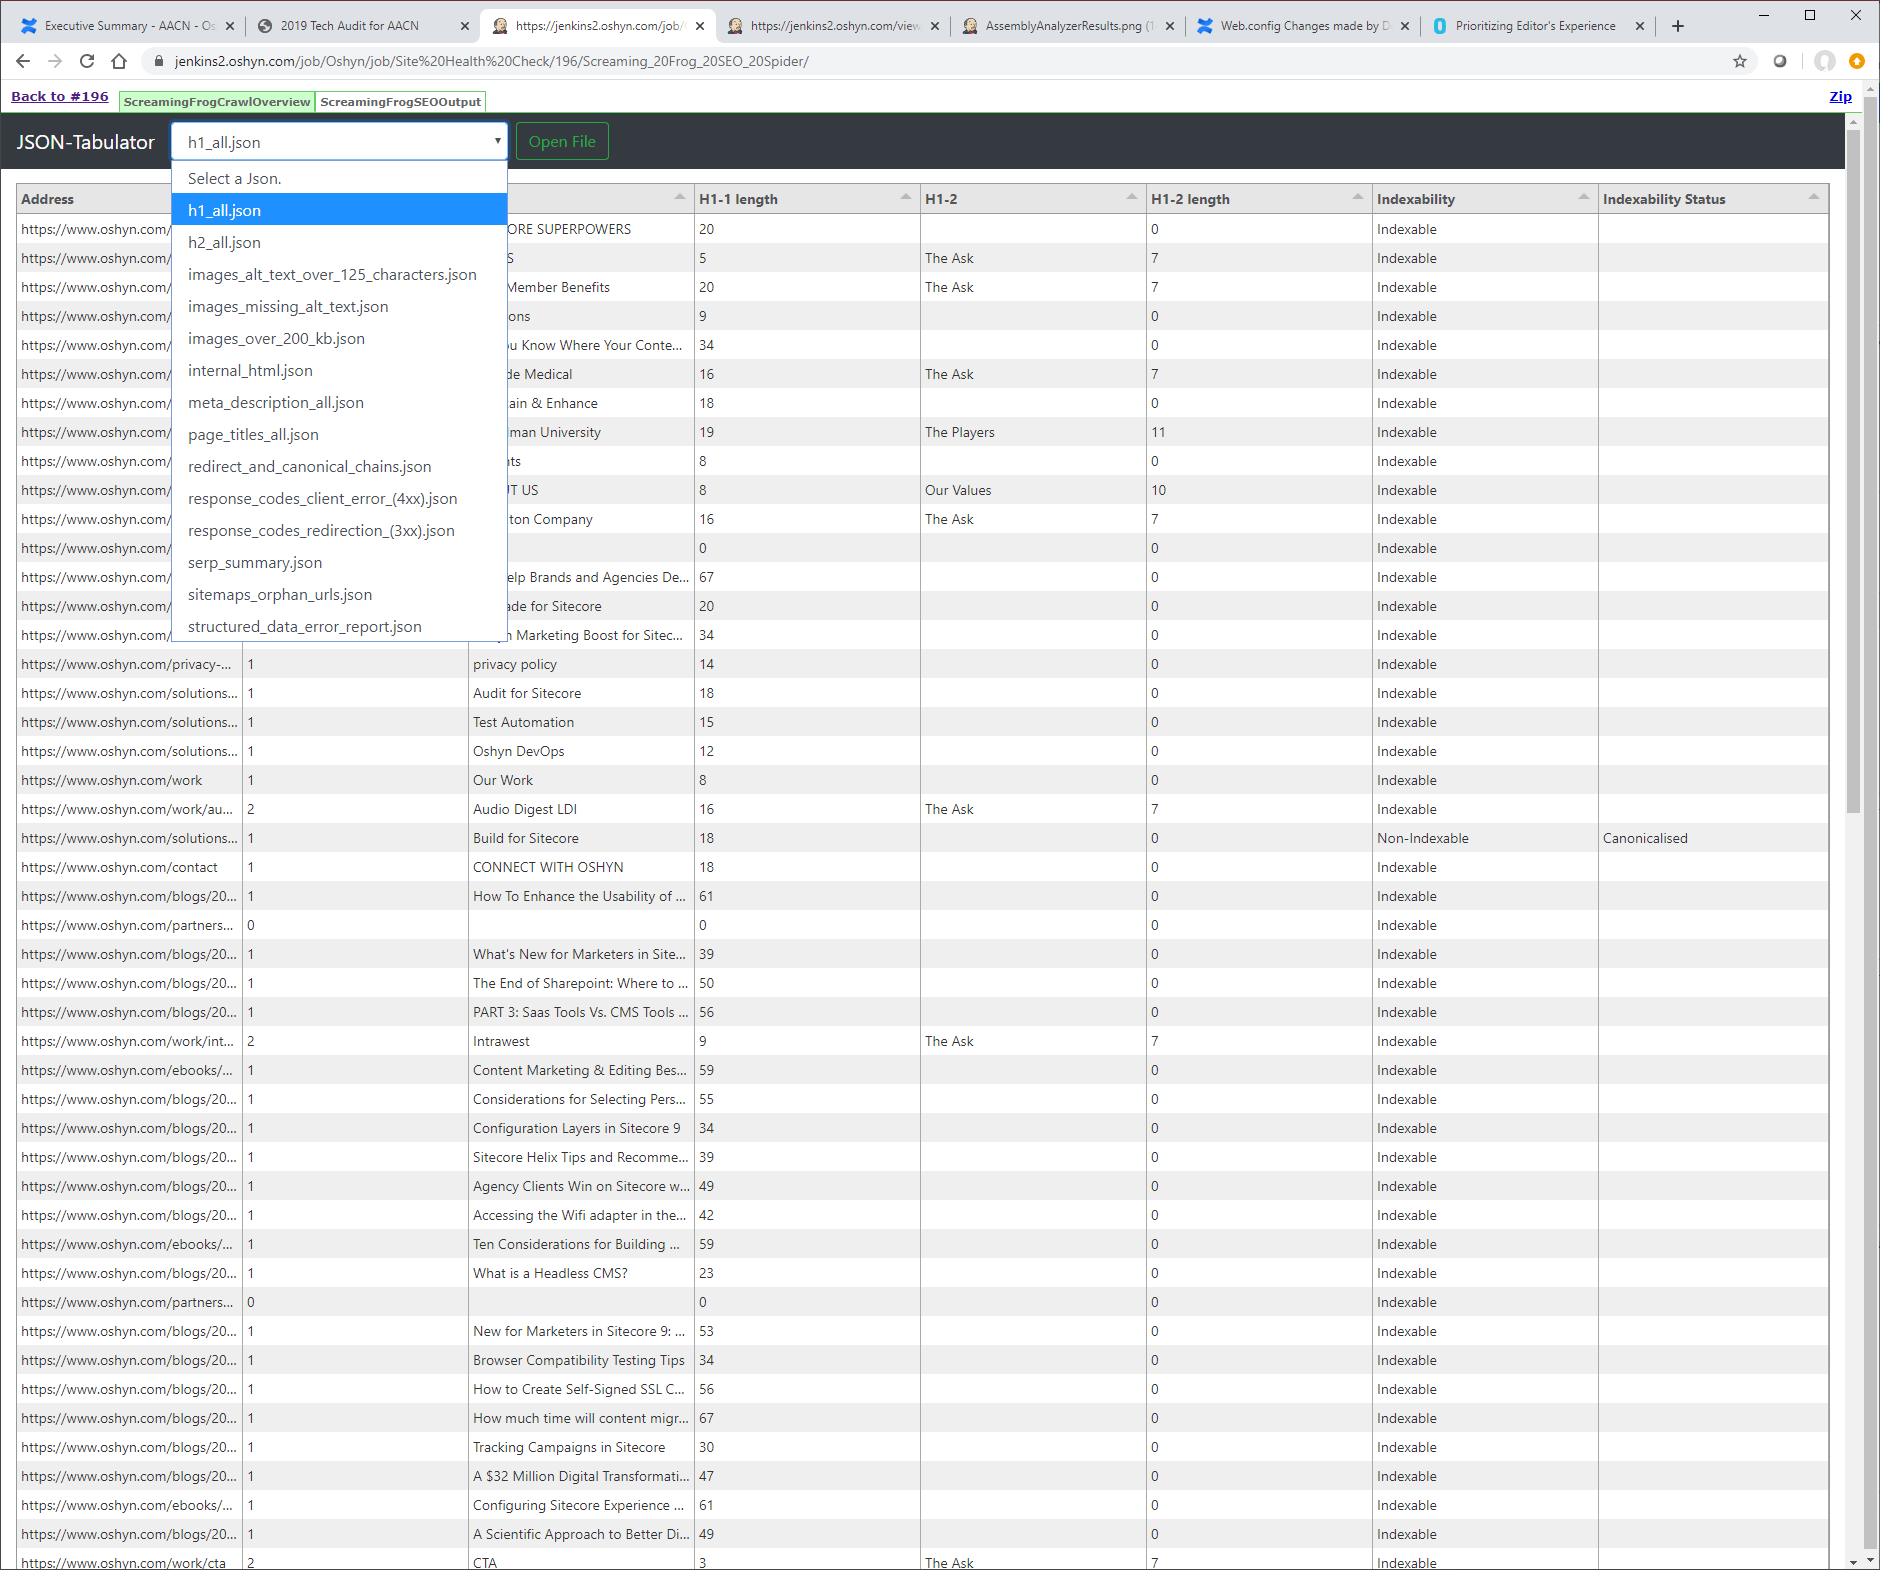The image size is (1880, 1570).
Task: Click the https://www.oshyn.com/work address cell
Action: tap(129, 780)
